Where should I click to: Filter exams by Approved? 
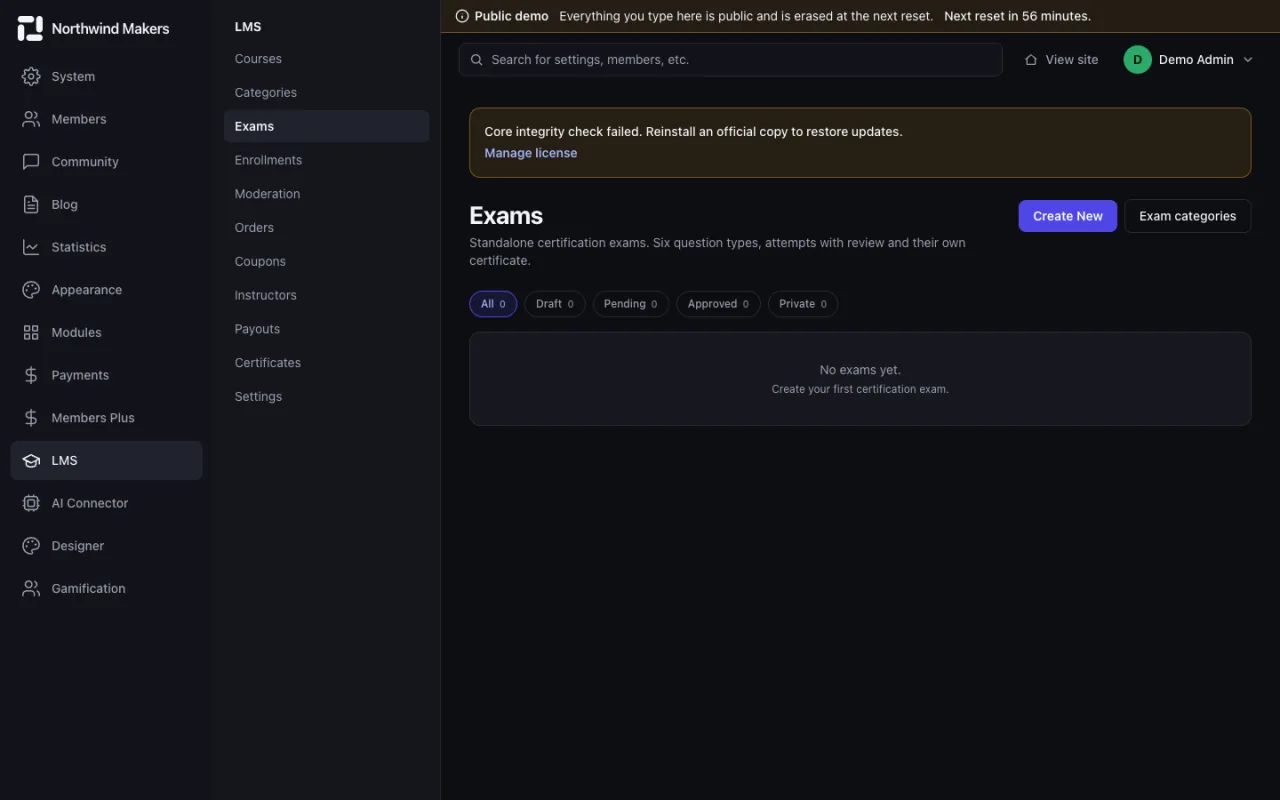click(718, 304)
